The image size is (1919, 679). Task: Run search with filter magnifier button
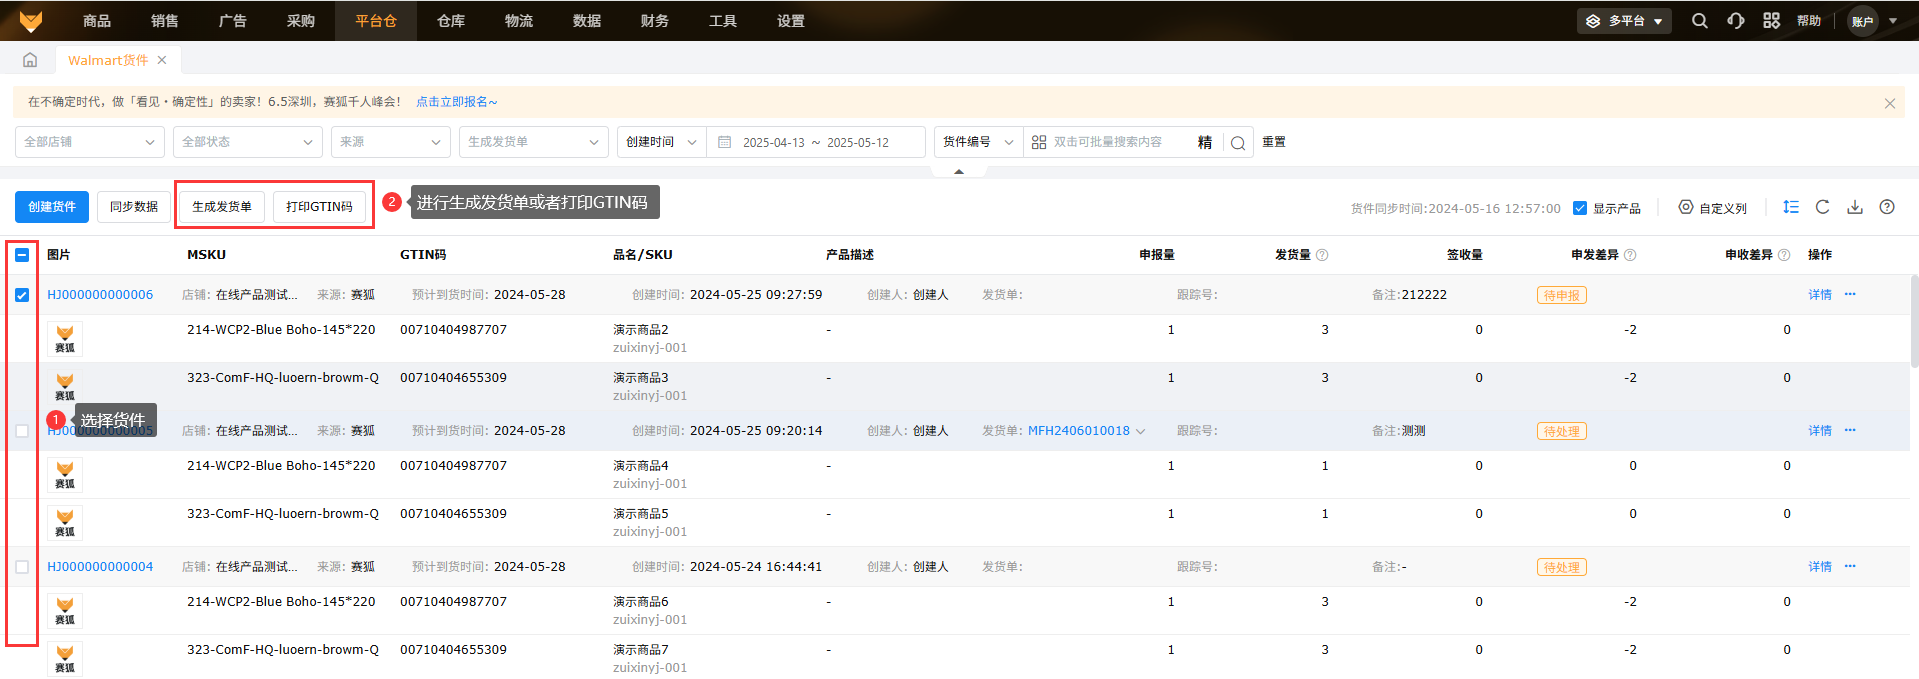pyautogui.click(x=1237, y=143)
